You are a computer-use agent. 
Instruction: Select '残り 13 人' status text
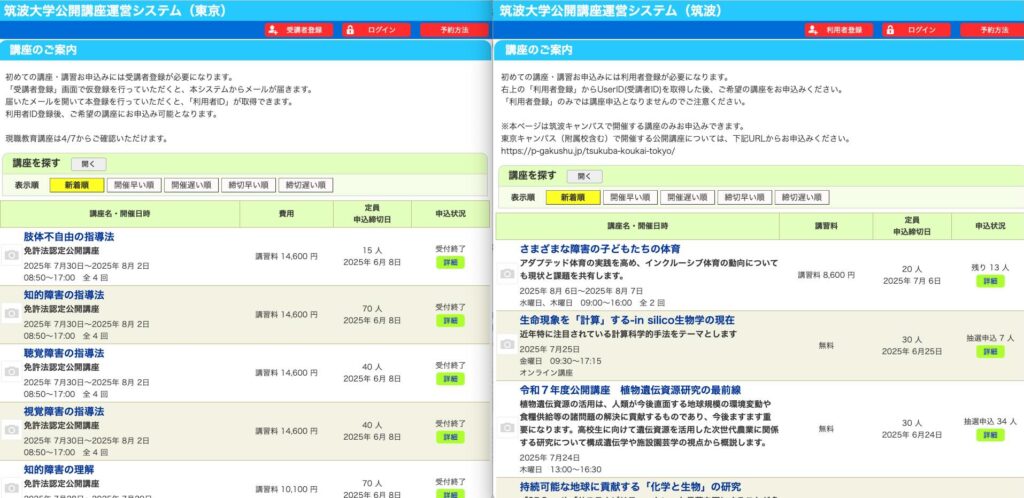point(990,268)
